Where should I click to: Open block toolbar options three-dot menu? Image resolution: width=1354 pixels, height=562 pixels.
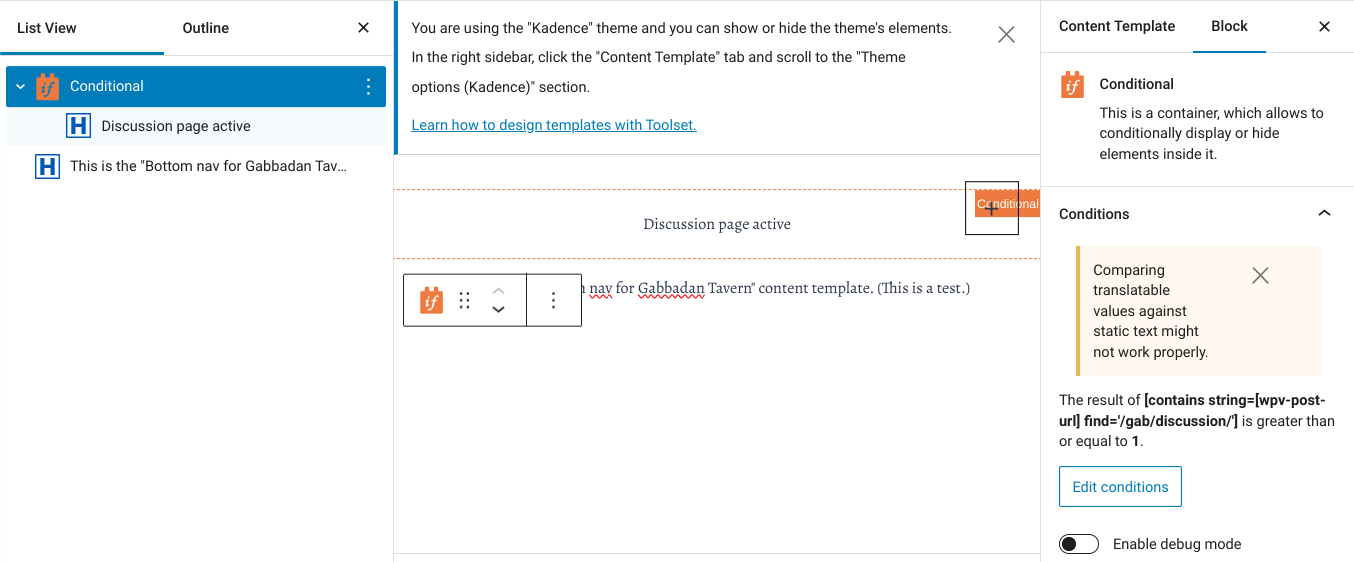tap(554, 300)
